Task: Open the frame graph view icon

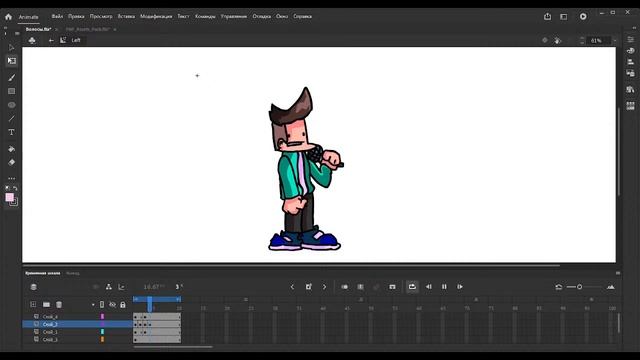Action: (x=121, y=287)
